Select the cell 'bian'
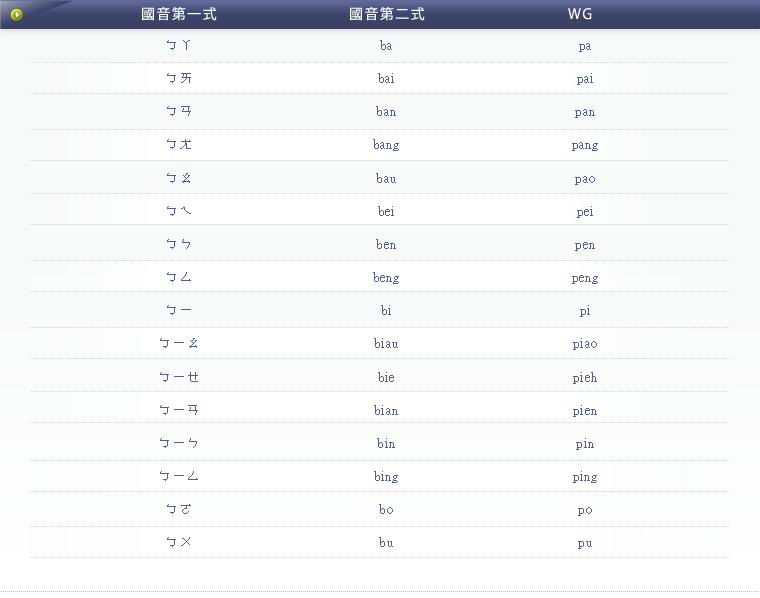This screenshot has height=598, width=760. (x=386, y=411)
